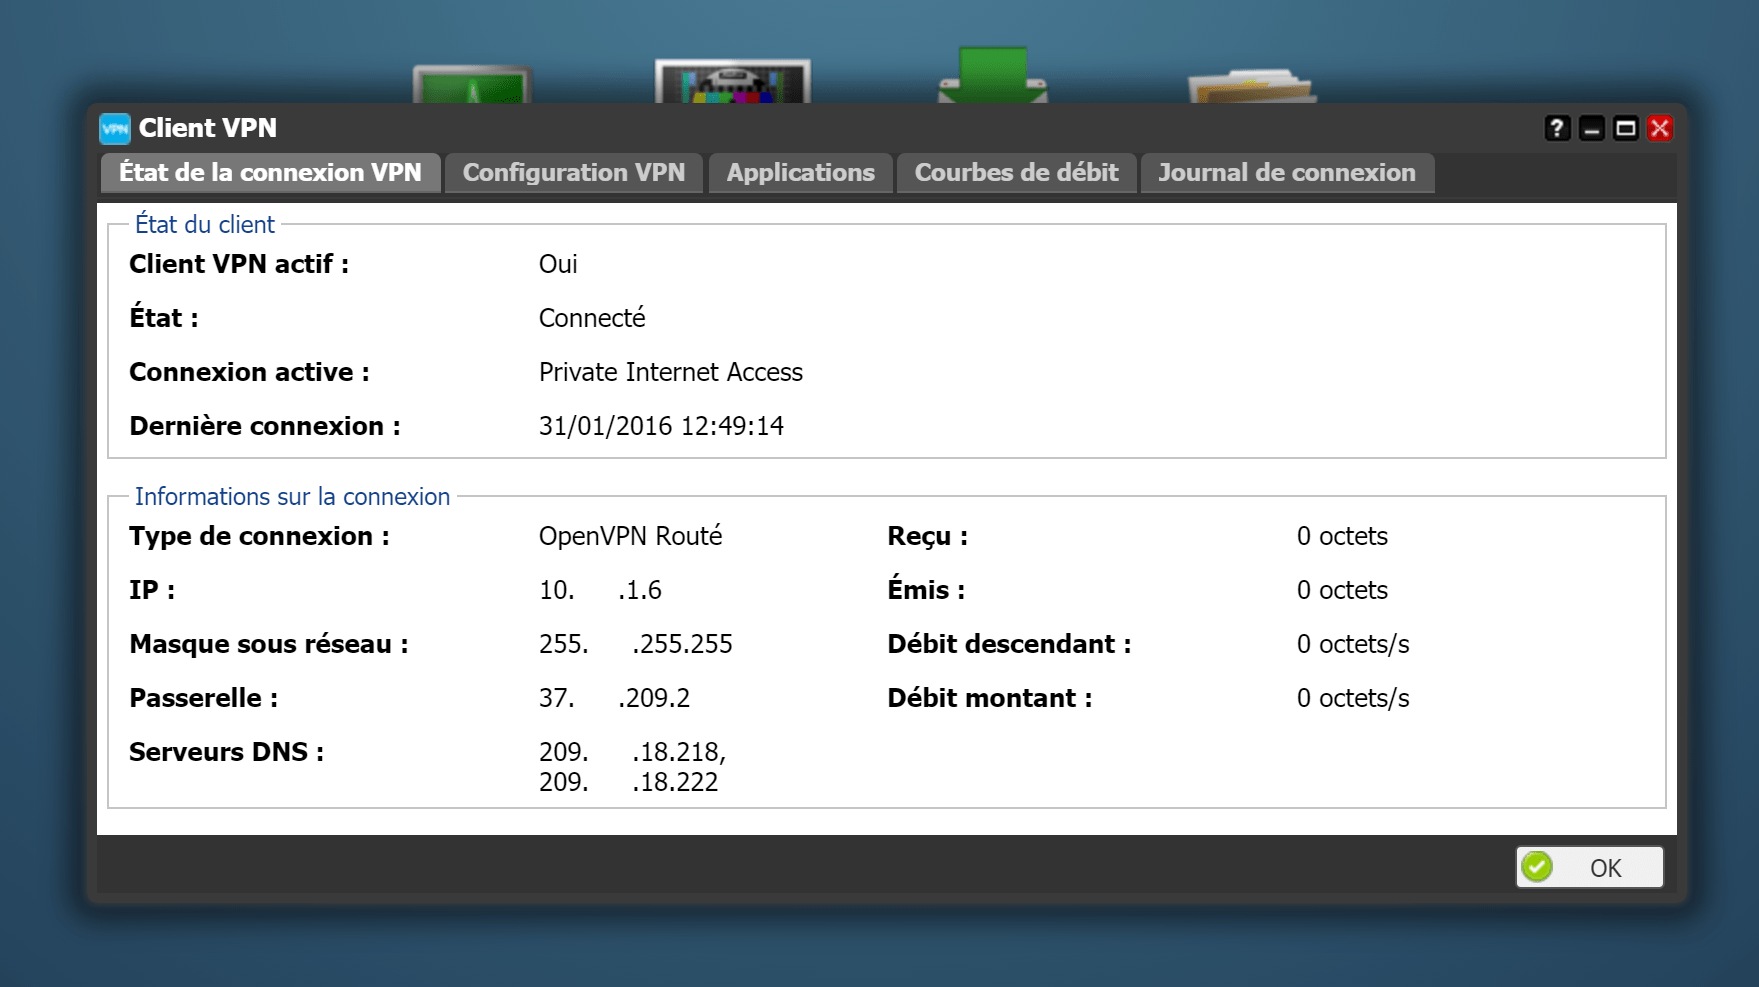Open help with the question mark button

tap(1557, 128)
